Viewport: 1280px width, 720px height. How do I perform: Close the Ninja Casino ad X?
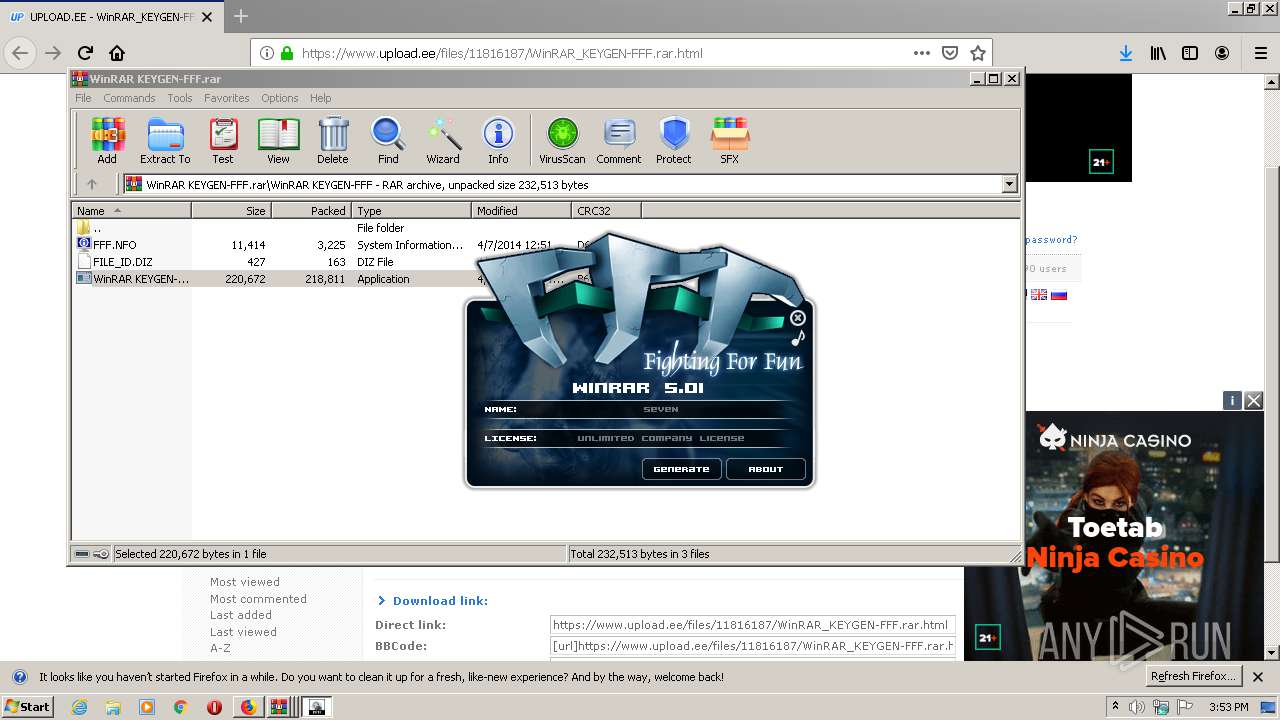click(1253, 401)
